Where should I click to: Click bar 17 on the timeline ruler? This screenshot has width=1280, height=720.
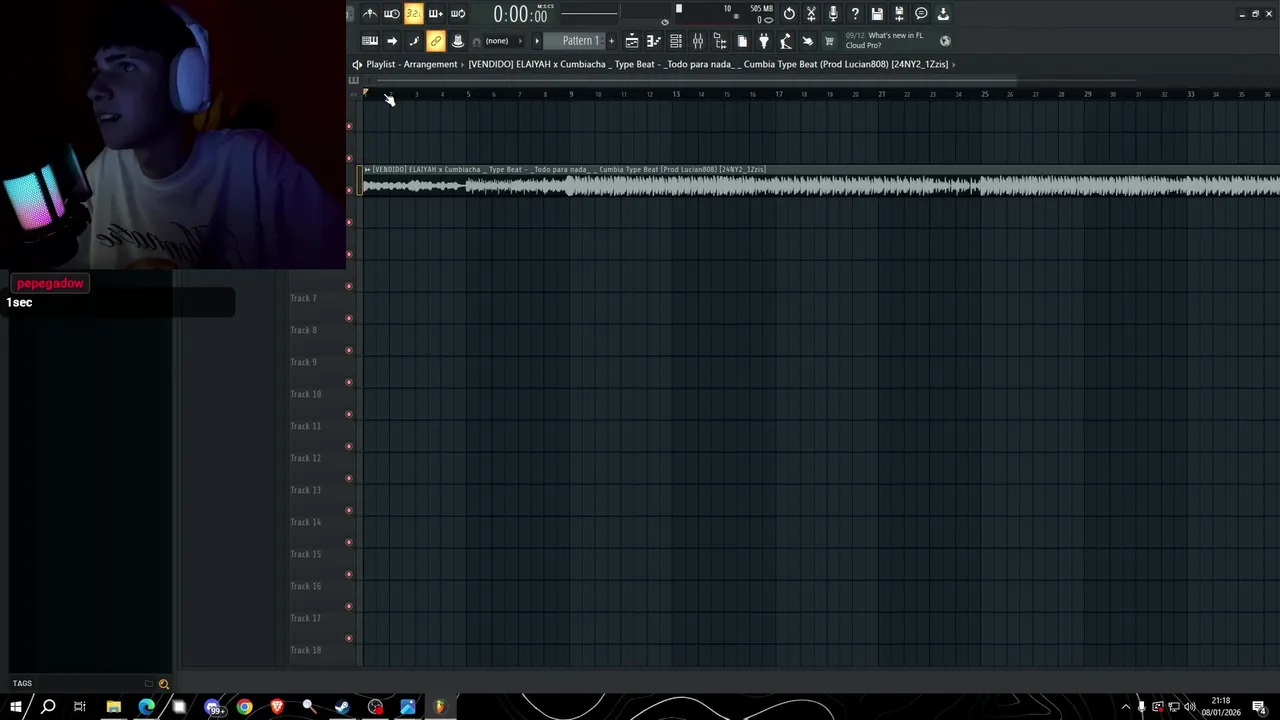(778, 95)
